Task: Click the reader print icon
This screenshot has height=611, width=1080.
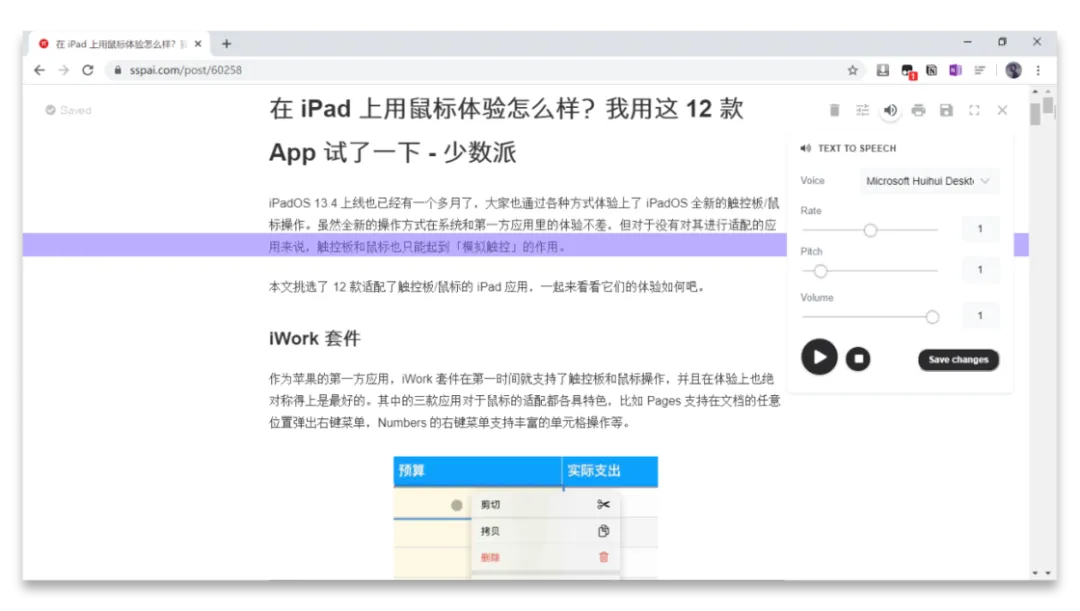Action: click(x=918, y=110)
